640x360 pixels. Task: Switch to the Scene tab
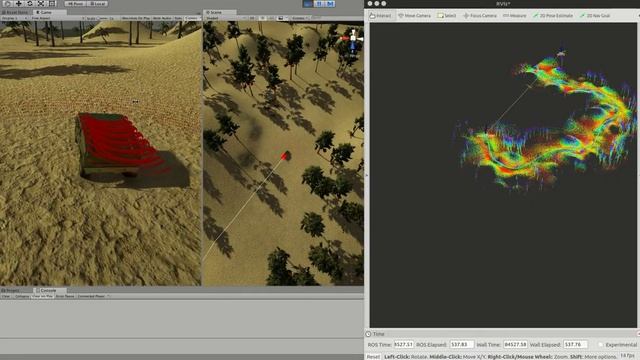click(x=220, y=13)
